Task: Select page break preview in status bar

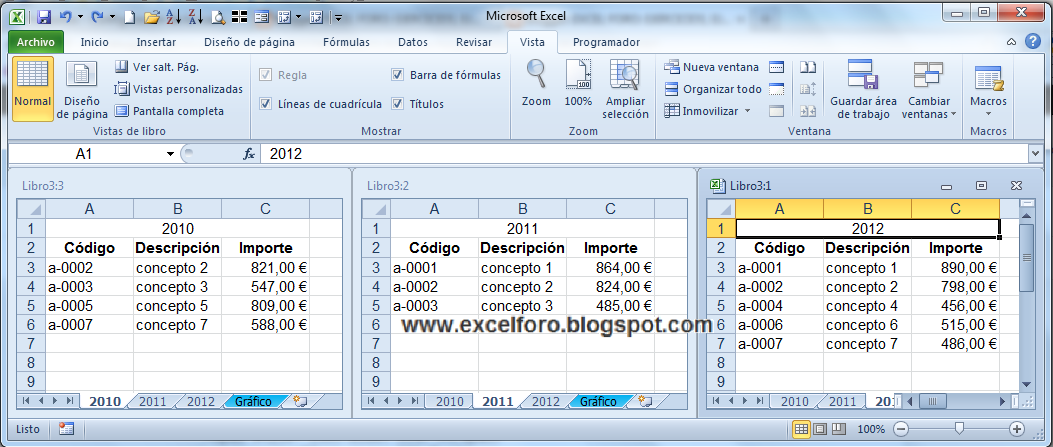Action: coord(839,429)
